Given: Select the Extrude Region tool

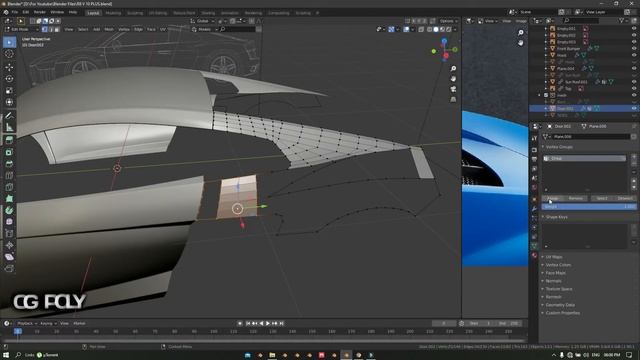Looking at the screenshot, I should [x=9, y=140].
